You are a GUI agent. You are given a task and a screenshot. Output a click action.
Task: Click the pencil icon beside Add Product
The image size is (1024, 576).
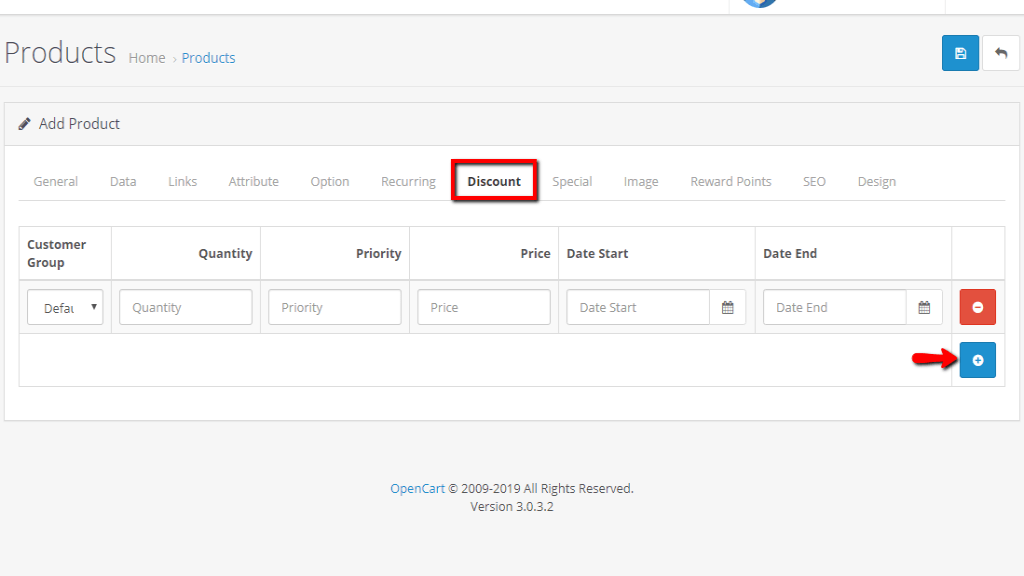[x=24, y=123]
